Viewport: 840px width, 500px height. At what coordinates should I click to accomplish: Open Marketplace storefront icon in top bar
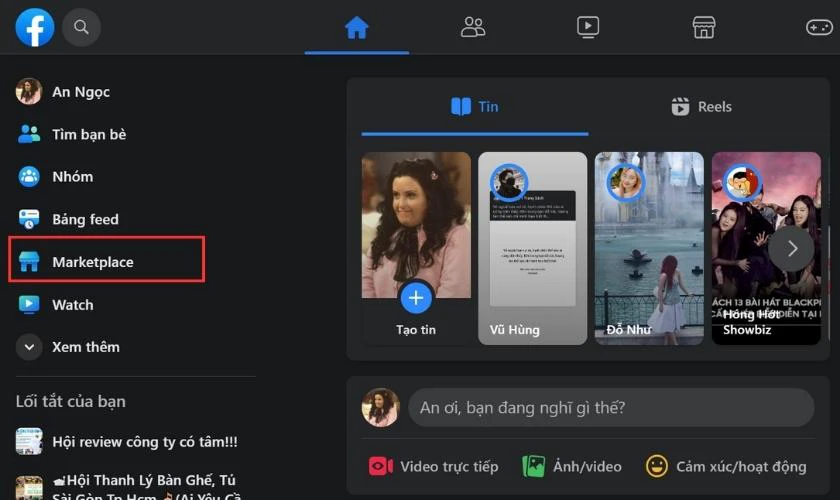tap(704, 27)
